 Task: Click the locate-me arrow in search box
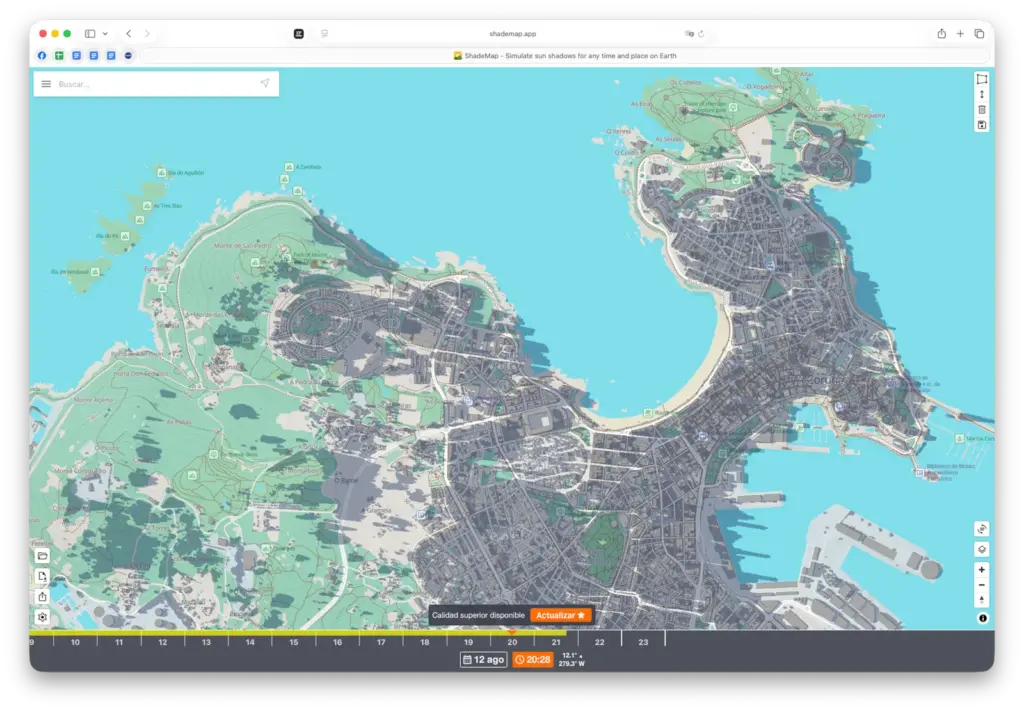264,83
